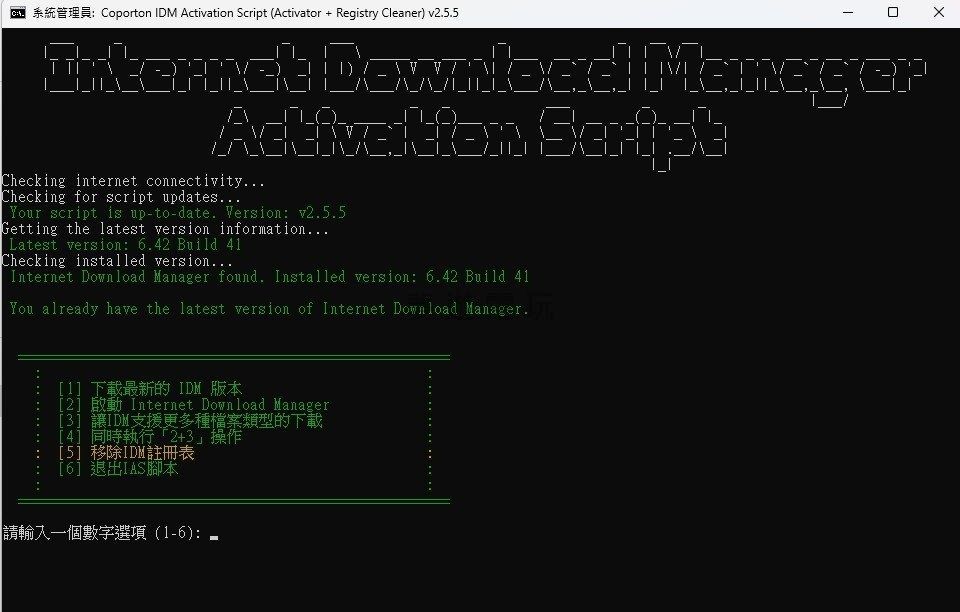Screen dimensions: 960x612
Task: Click menu option [1] 下載最新的 IDM 版本
Action: click(x=150, y=389)
